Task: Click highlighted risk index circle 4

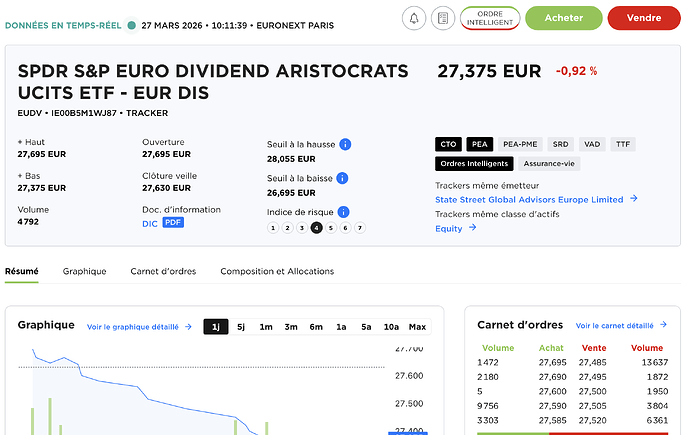Action: [x=316, y=228]
